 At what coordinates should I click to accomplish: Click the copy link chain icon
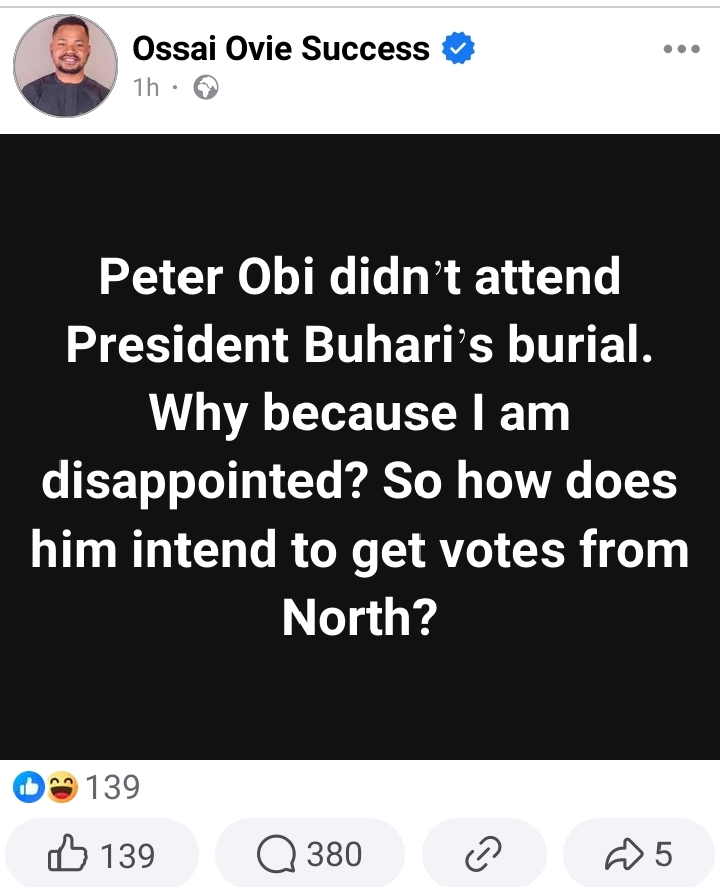point(483,855)
